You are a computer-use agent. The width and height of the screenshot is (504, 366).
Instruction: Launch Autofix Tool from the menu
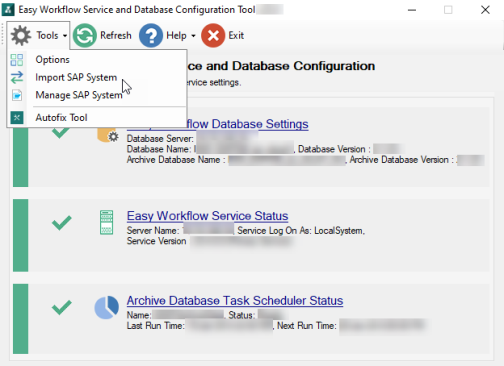(97, 118)
